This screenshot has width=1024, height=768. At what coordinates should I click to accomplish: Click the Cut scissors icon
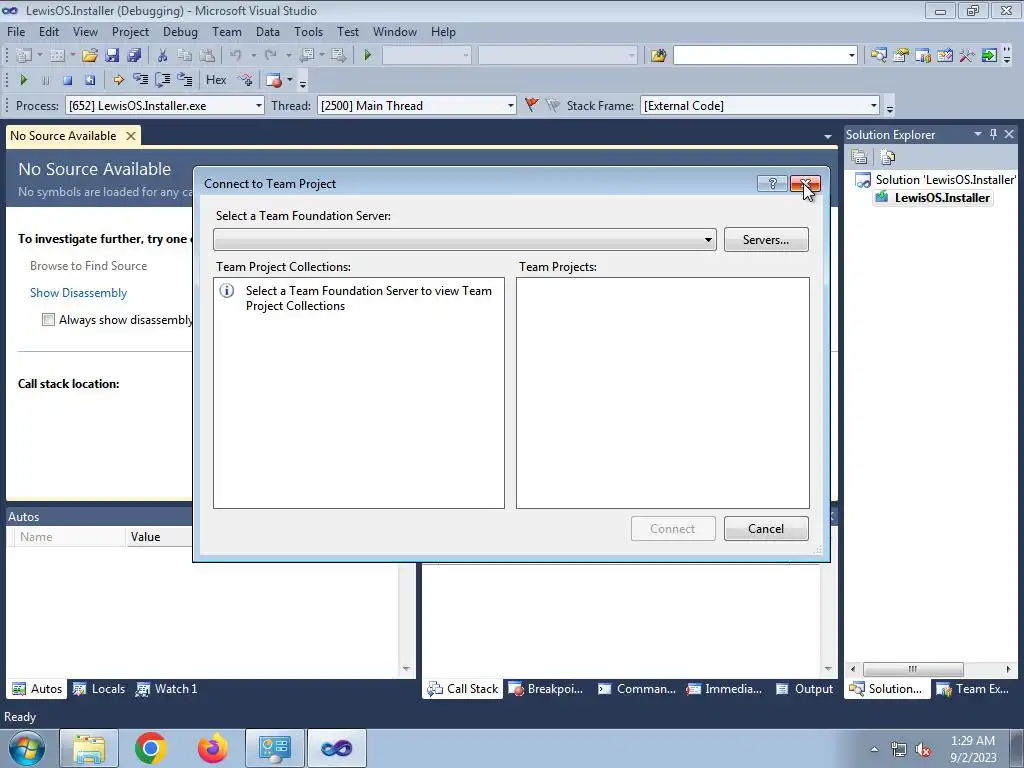163,56
